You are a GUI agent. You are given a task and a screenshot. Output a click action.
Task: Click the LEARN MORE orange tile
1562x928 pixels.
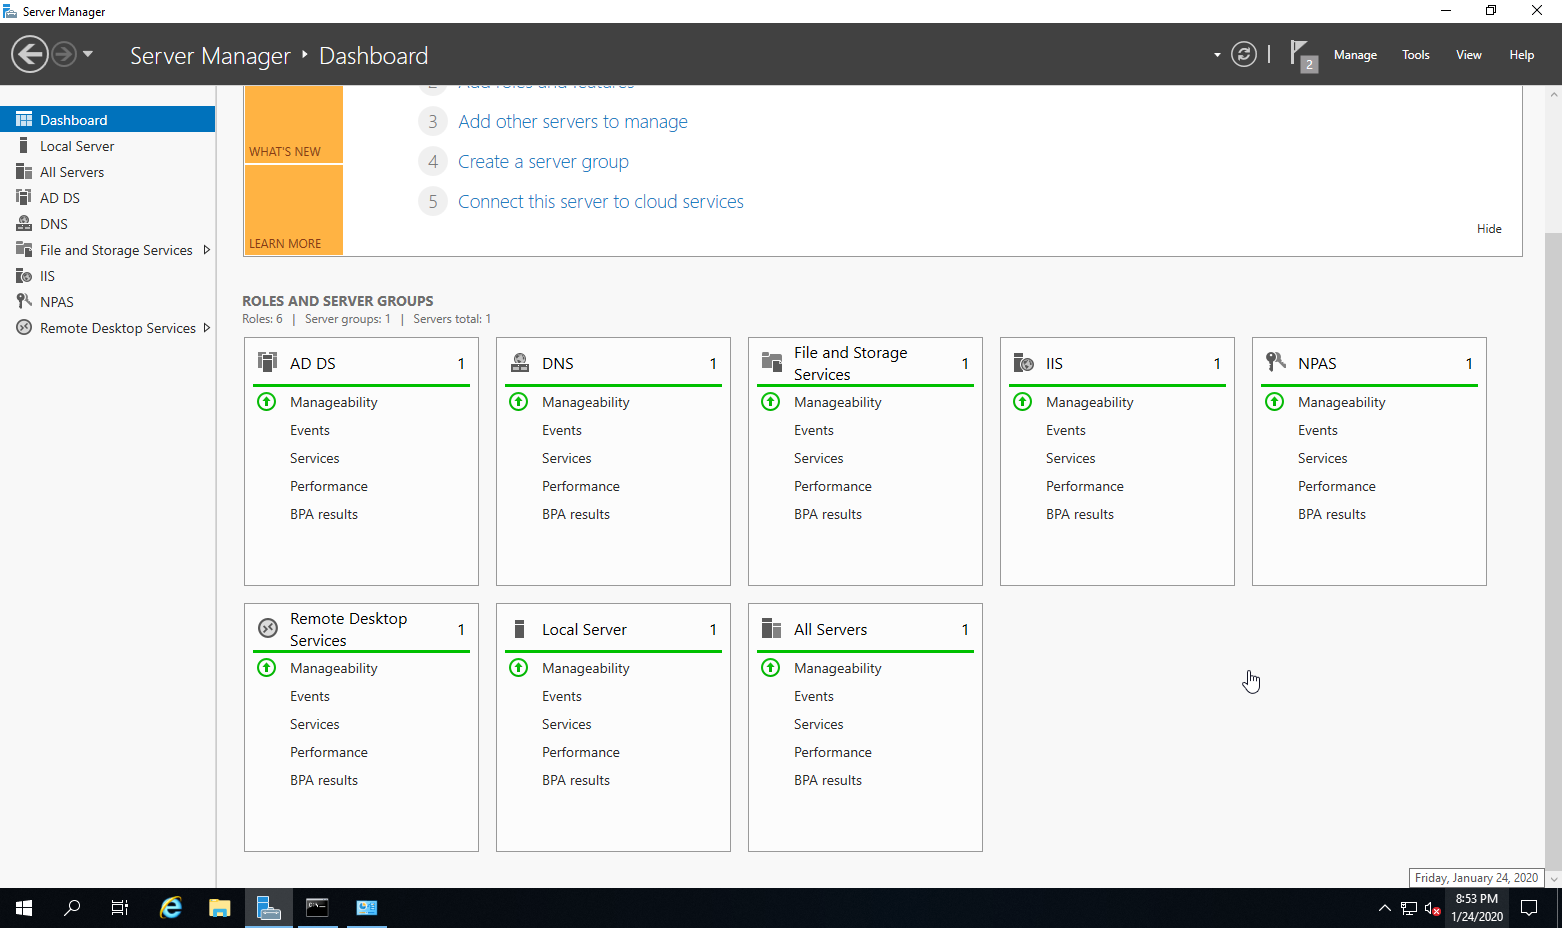tap(293, 210)
